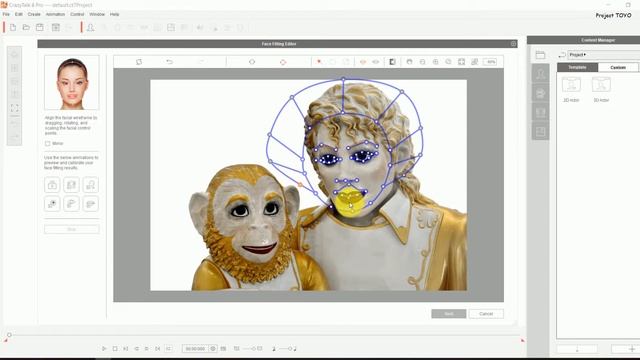Click the Next button in Face Fitting Editor

click(x=449, y=313)
